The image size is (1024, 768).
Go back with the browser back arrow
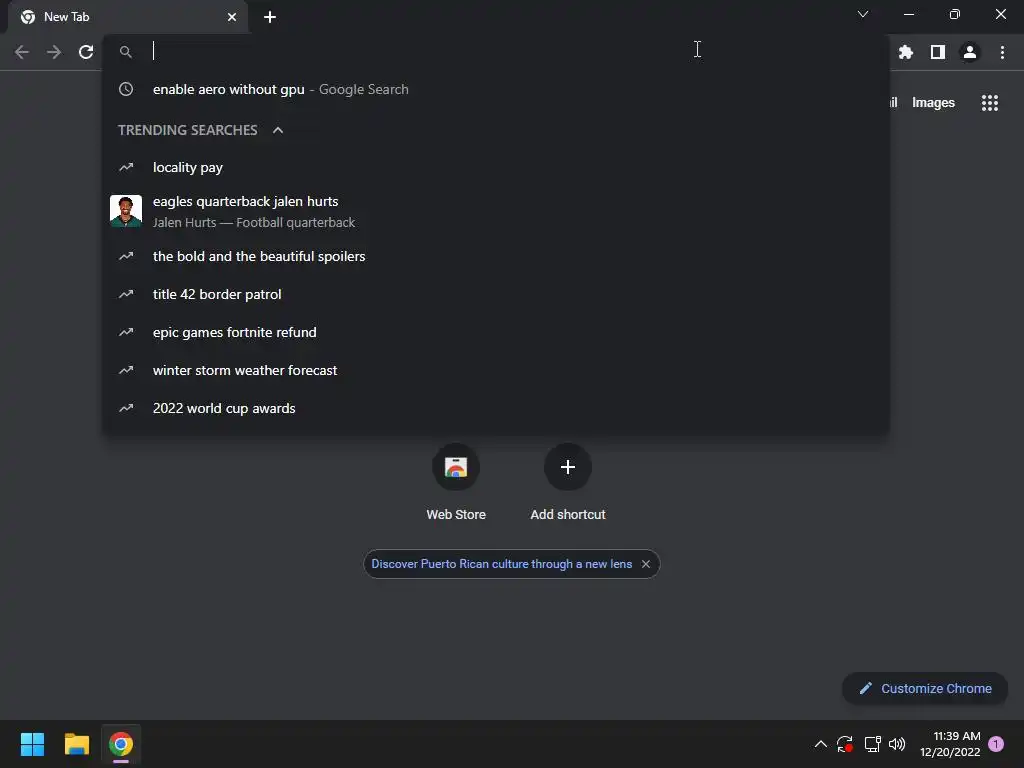click(x=22, y=52)
